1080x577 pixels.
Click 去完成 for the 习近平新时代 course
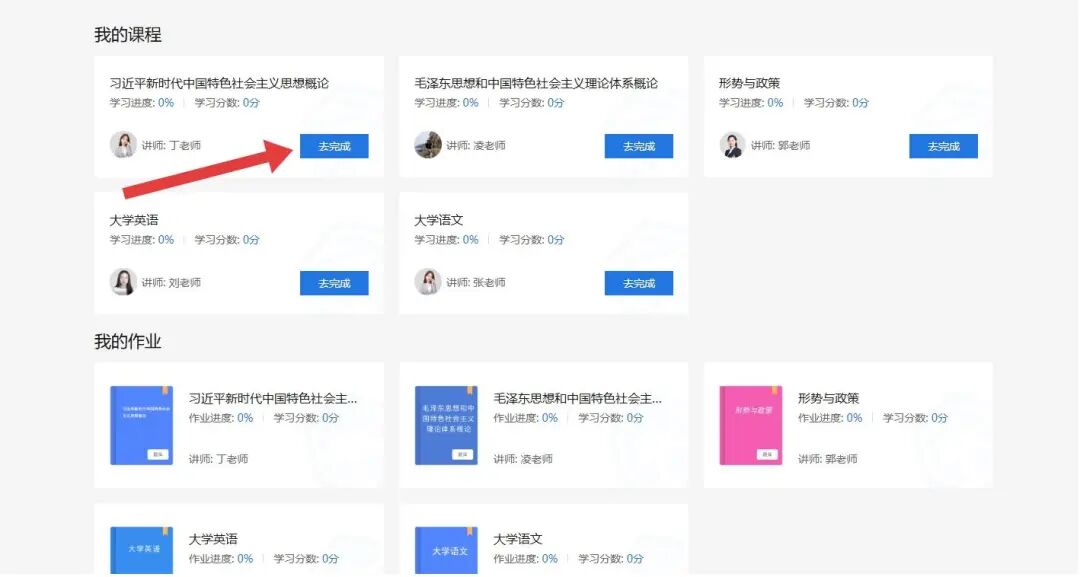[x=334, y=145]
